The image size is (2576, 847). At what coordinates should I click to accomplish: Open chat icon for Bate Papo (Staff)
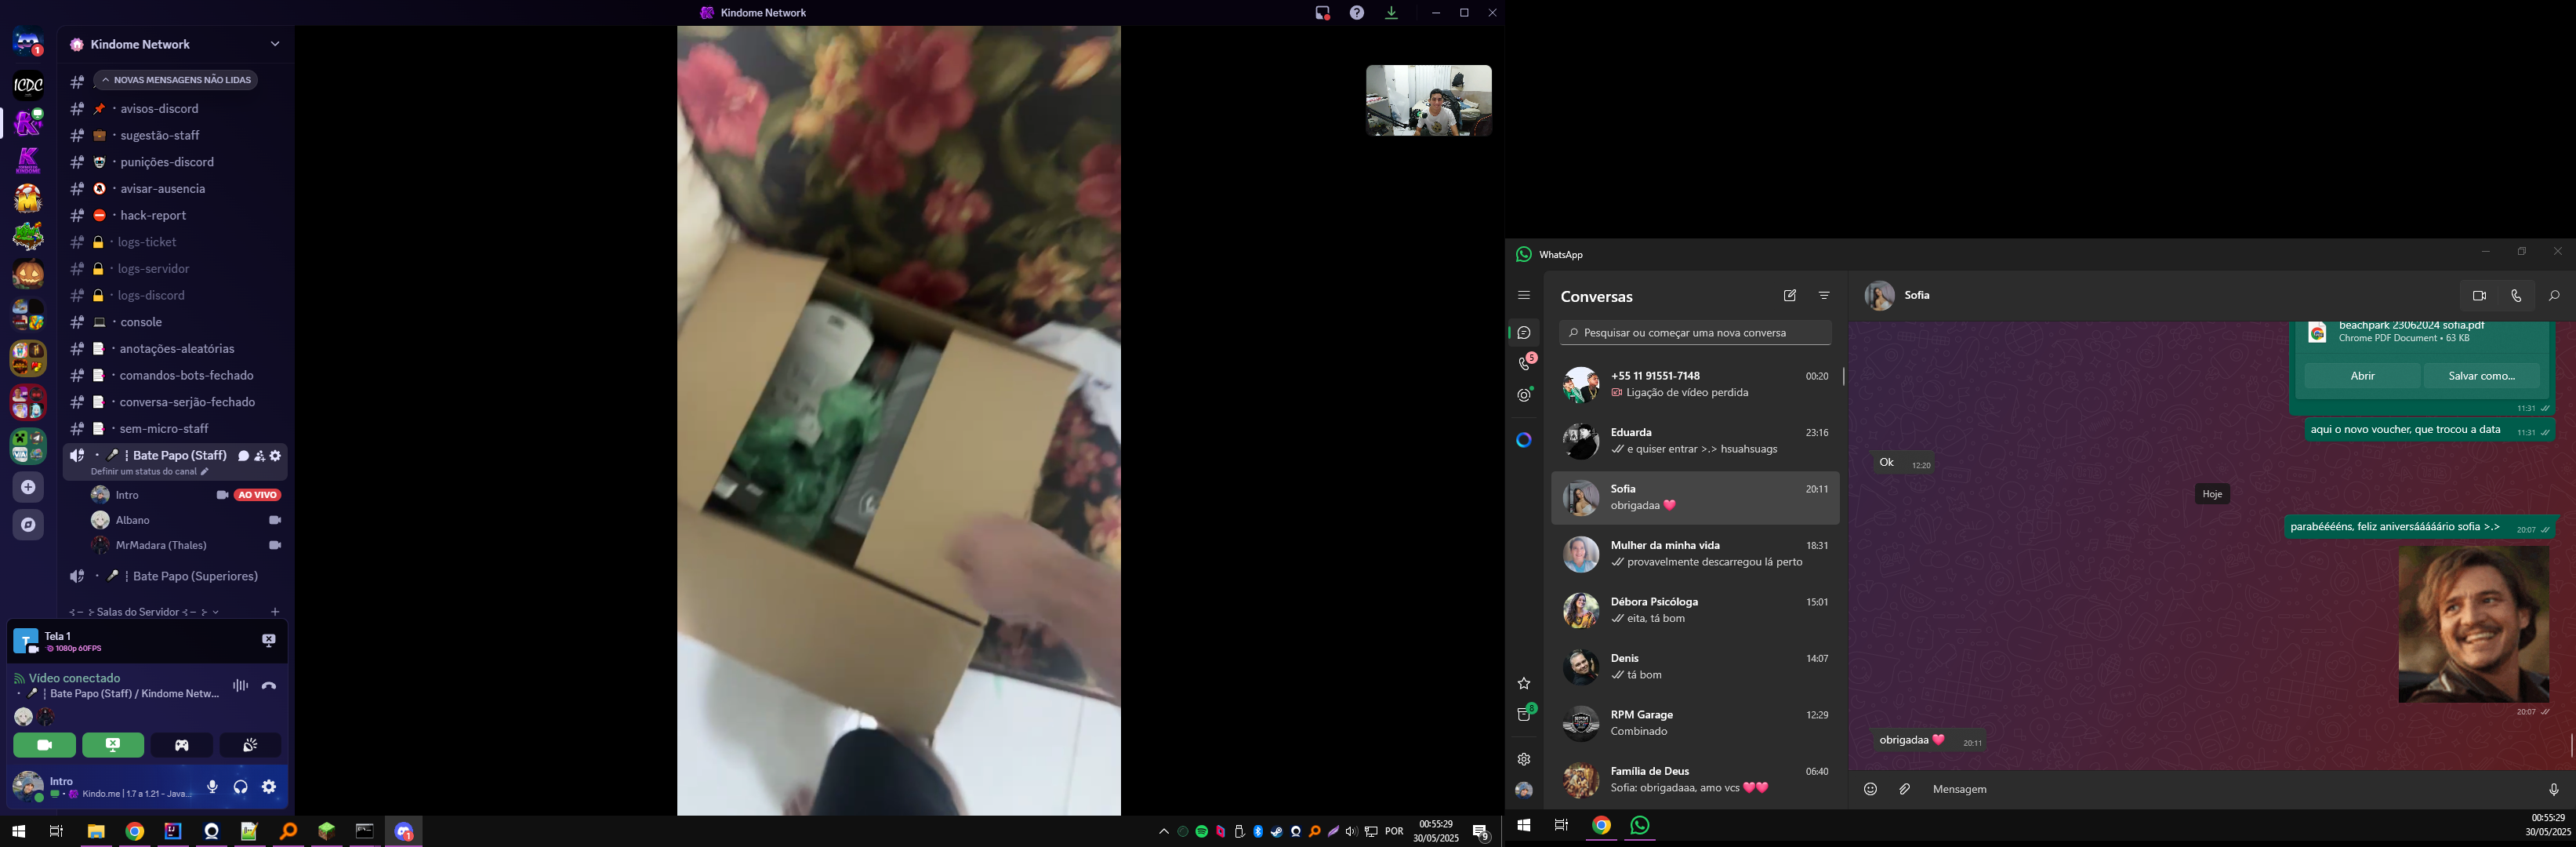coord(243,456)
